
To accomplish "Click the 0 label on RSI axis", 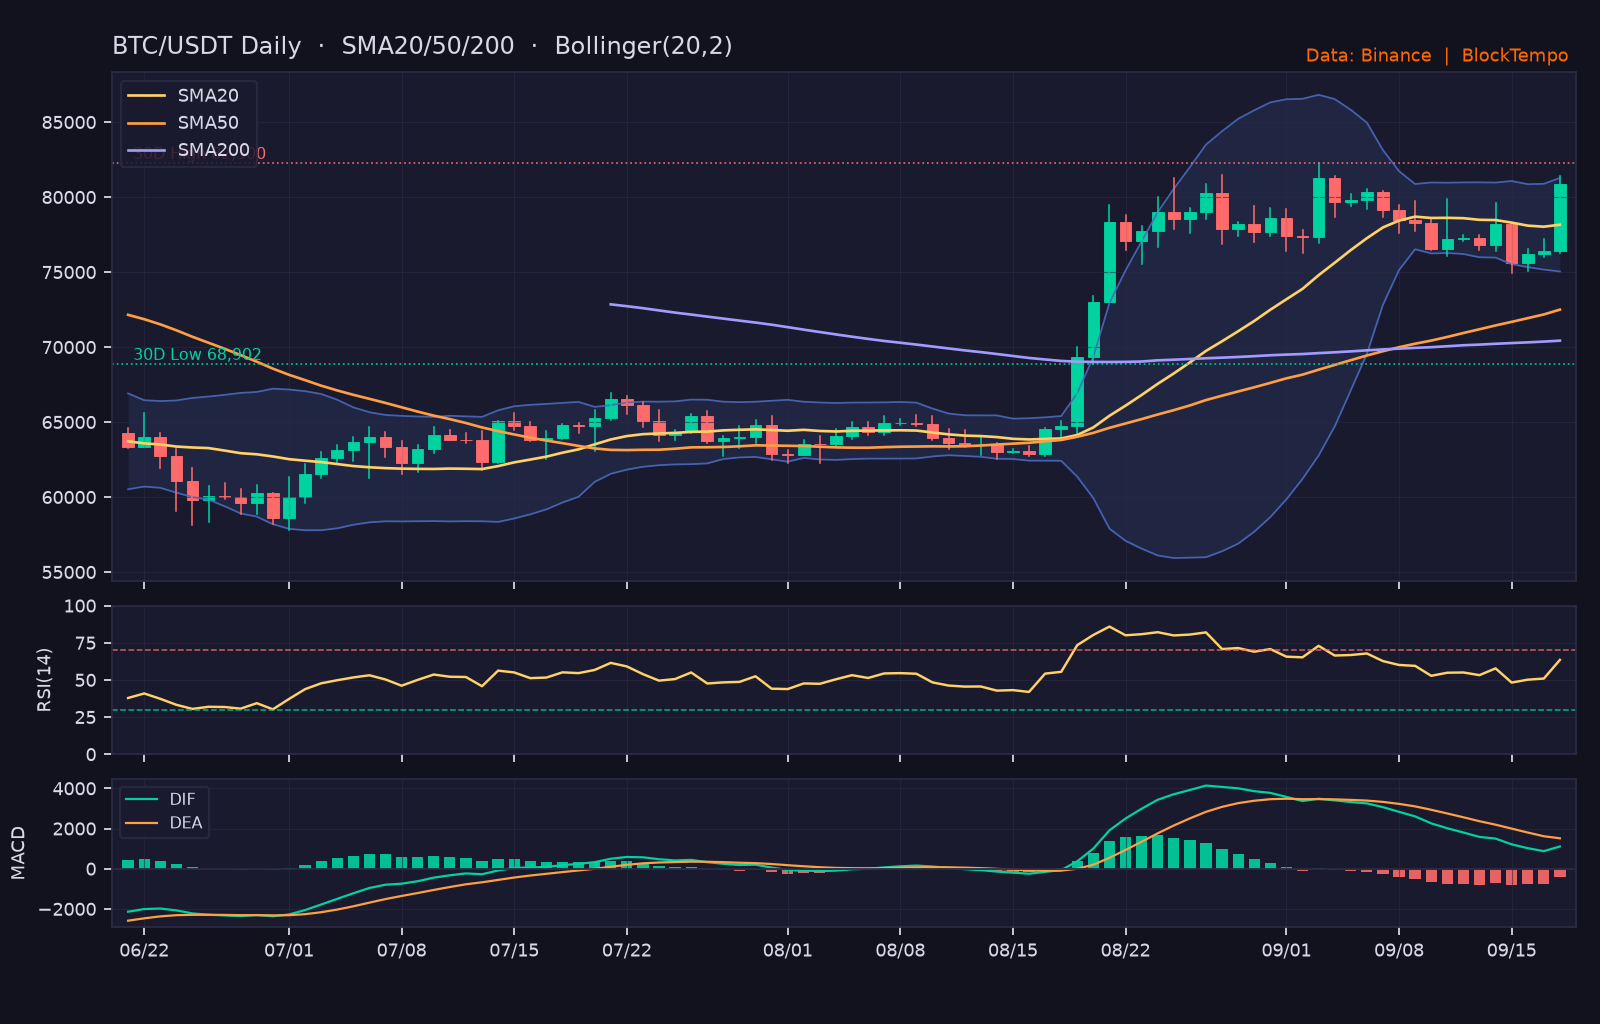I will (92, 754).
